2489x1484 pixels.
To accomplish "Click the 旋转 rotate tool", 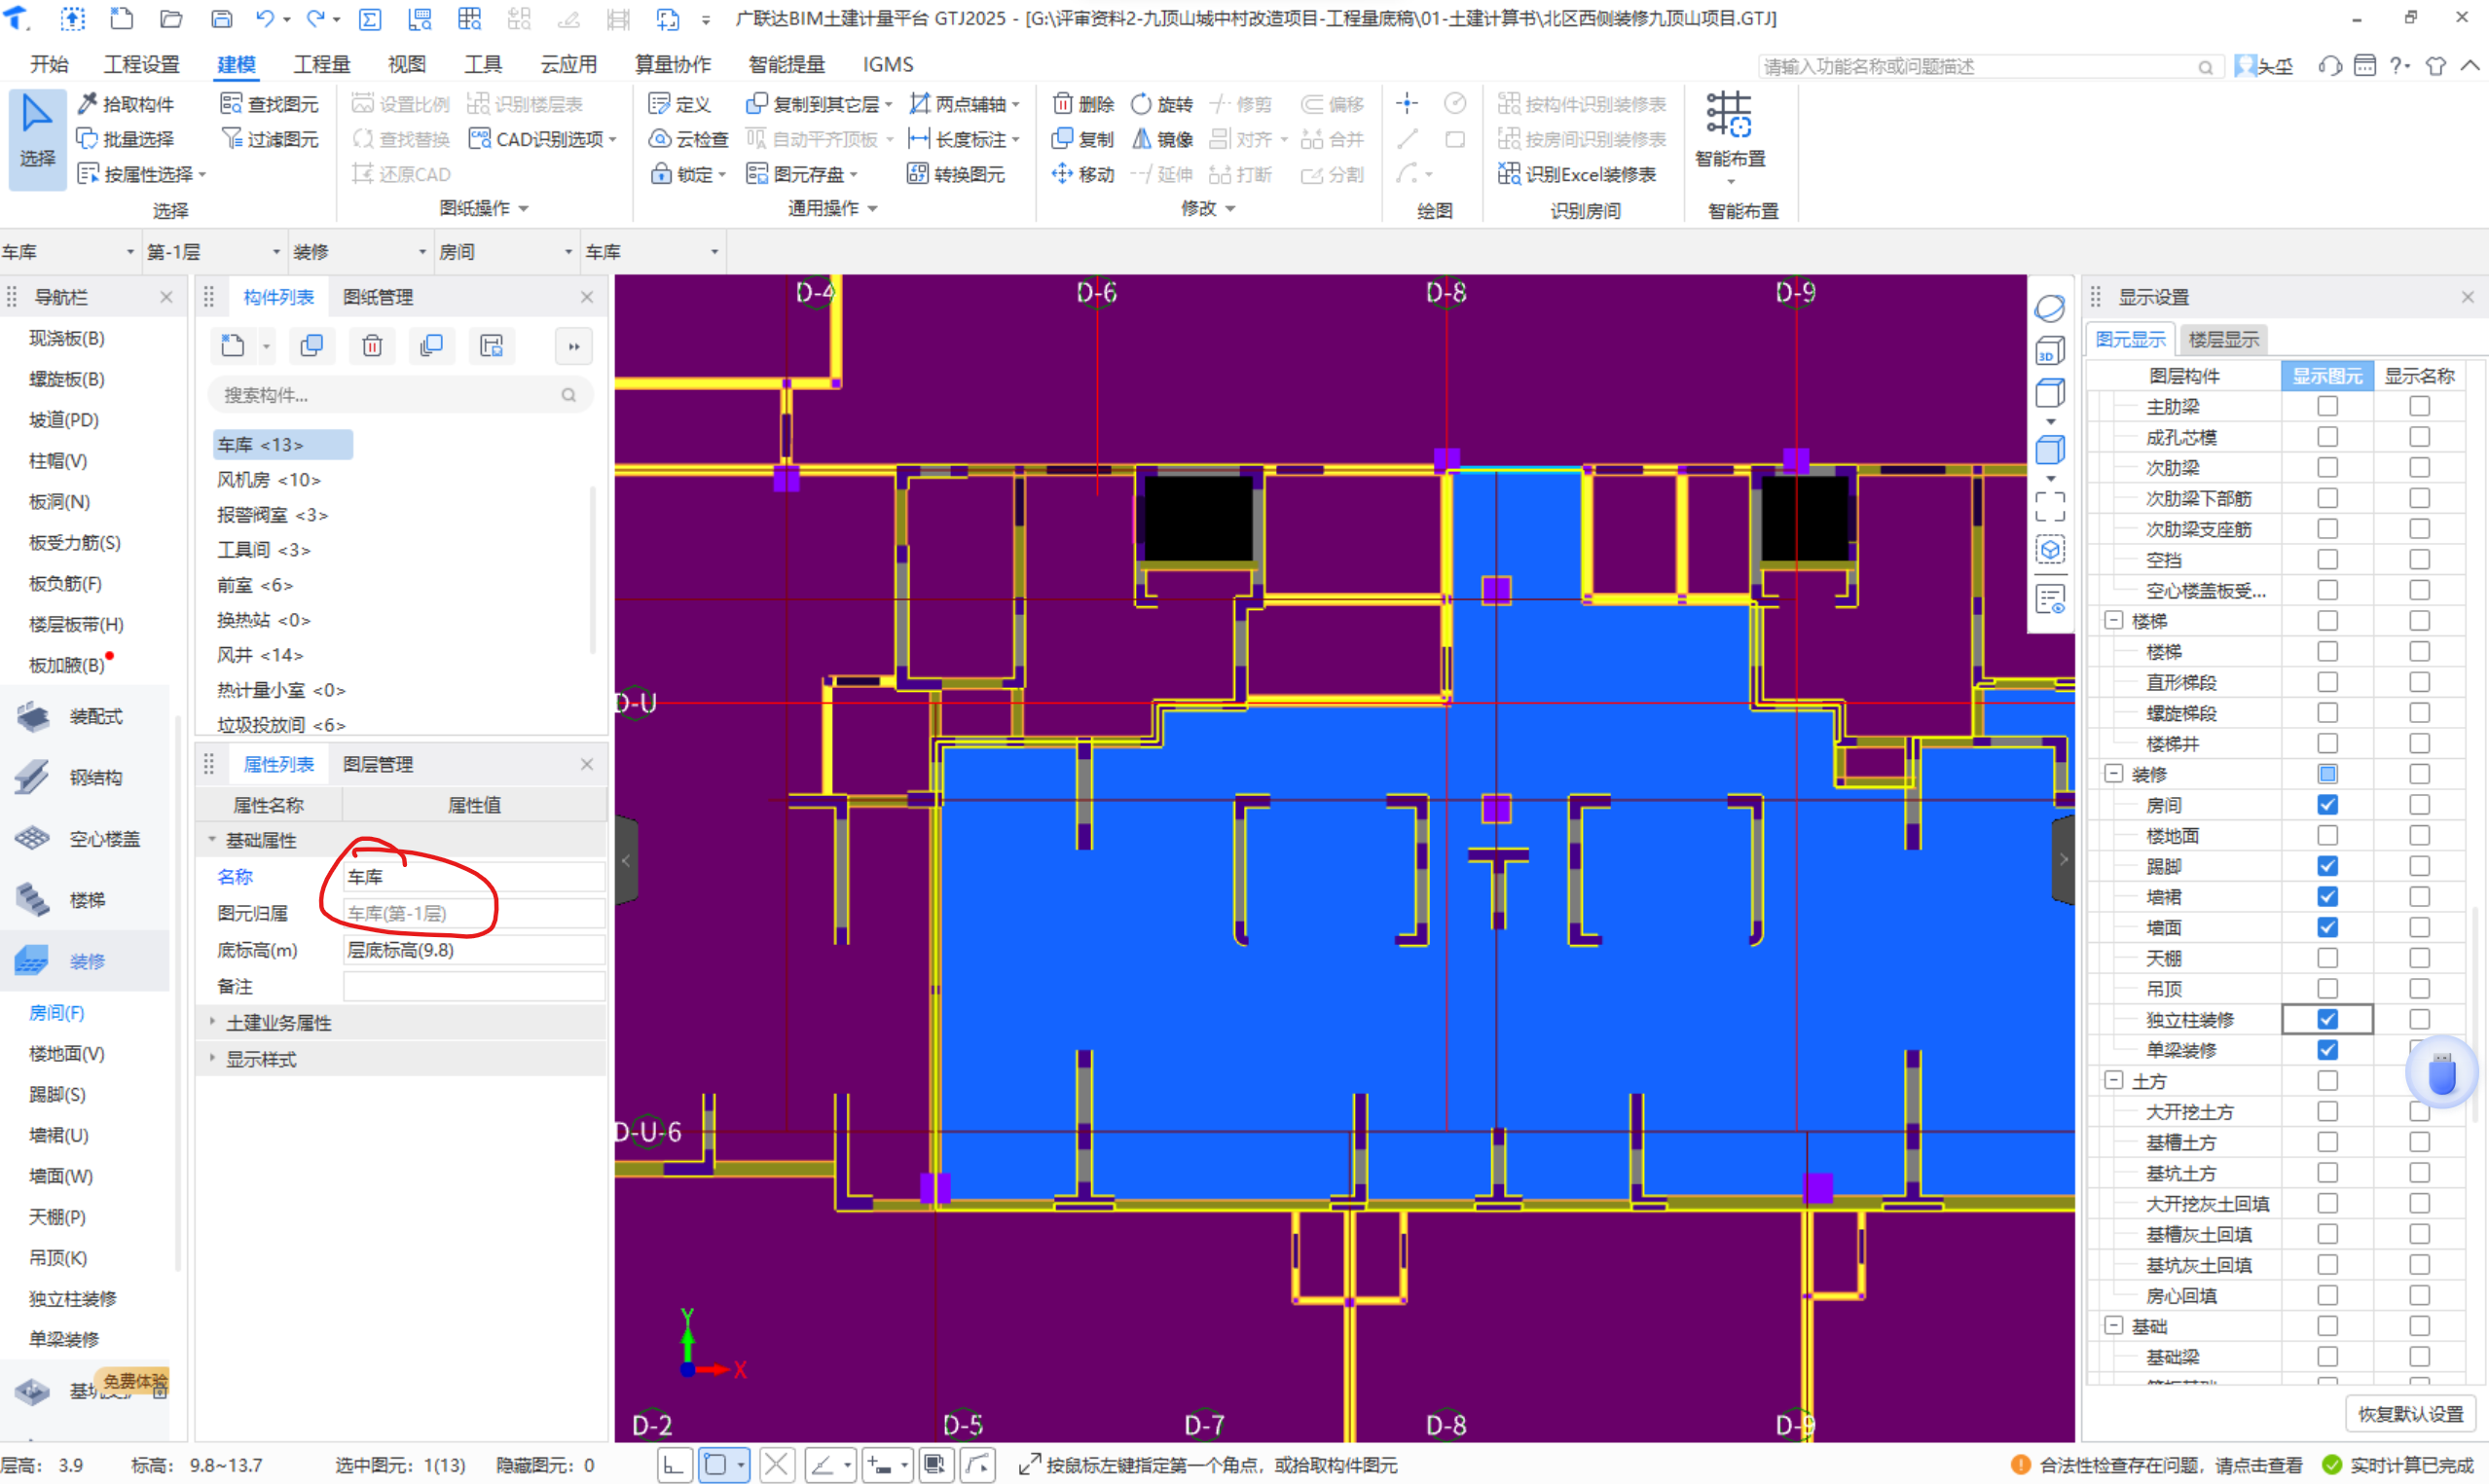I will 1161,104.
